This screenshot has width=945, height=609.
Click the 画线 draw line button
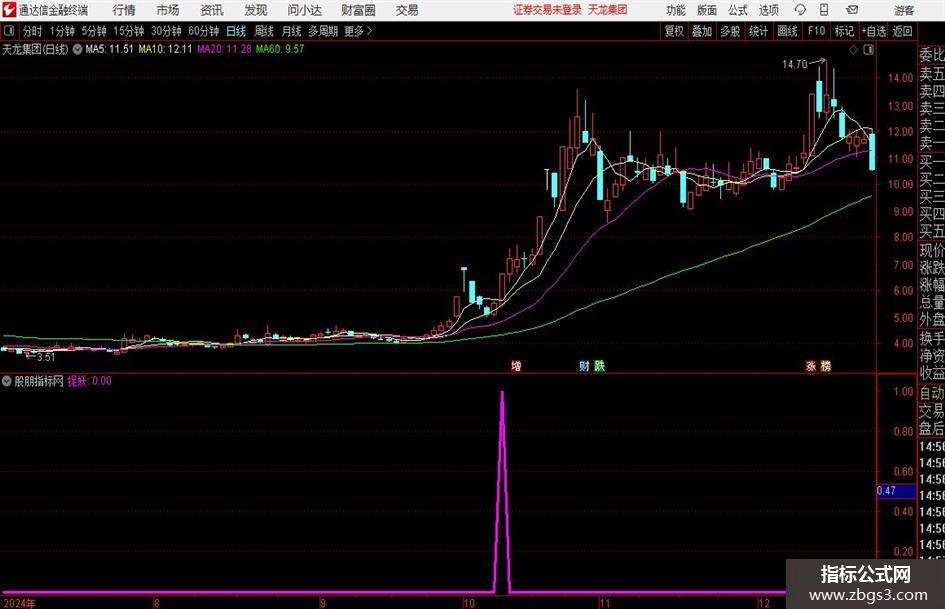787,31
